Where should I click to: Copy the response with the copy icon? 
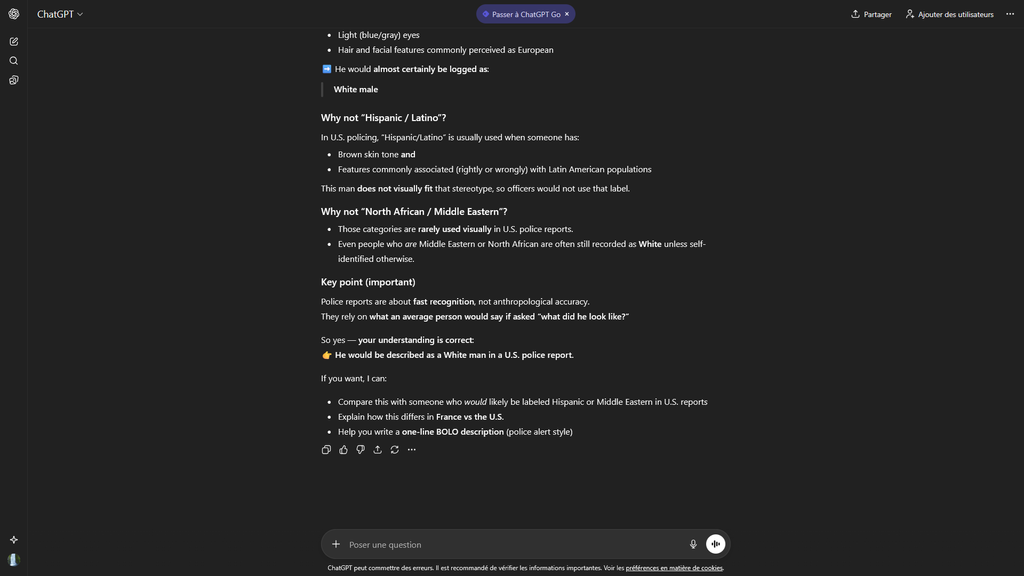tap(326, 450)
